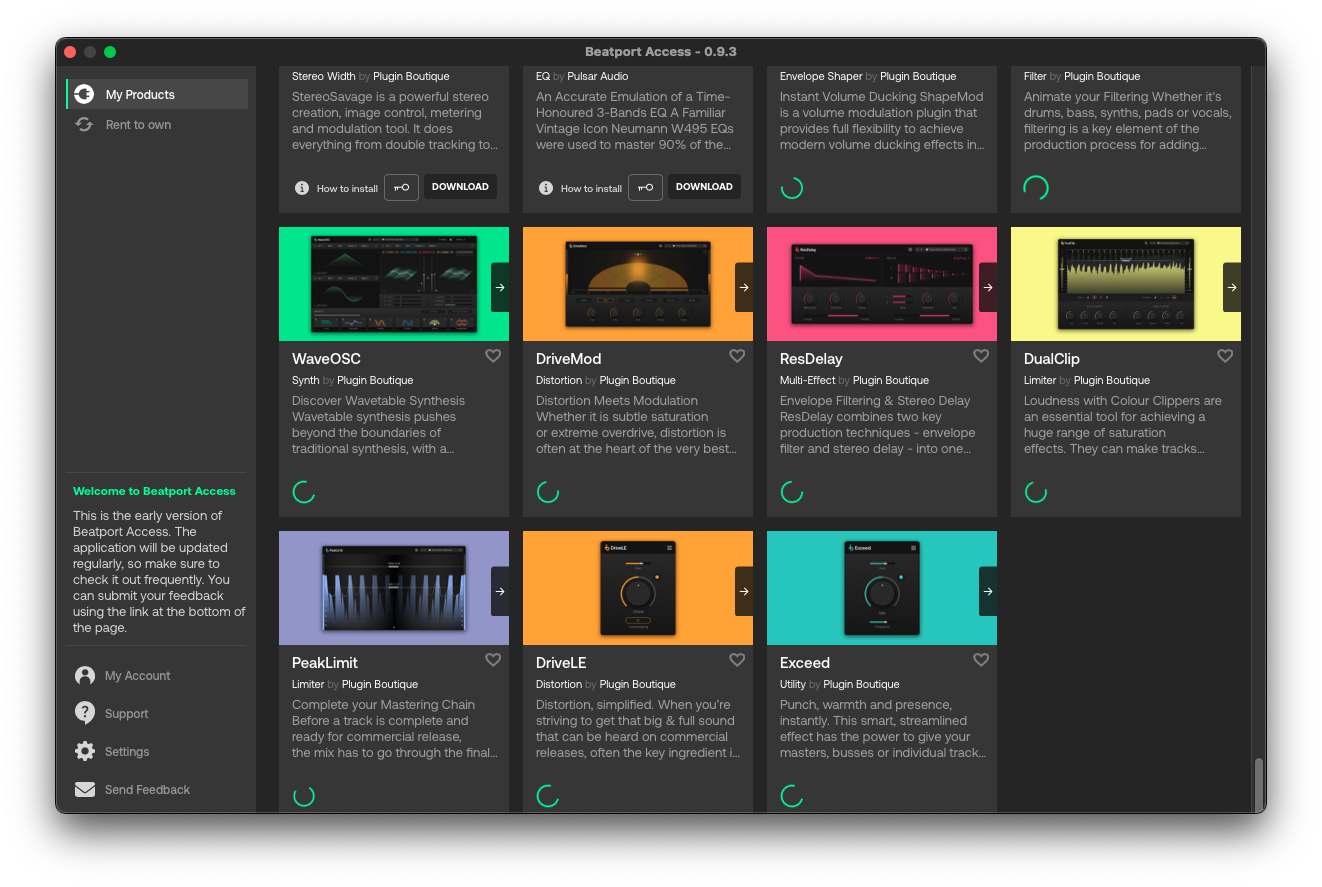This screenshot has height=887, width=1322.
Task: Show next DriveMod image with arrow
Action: (744, 287)
